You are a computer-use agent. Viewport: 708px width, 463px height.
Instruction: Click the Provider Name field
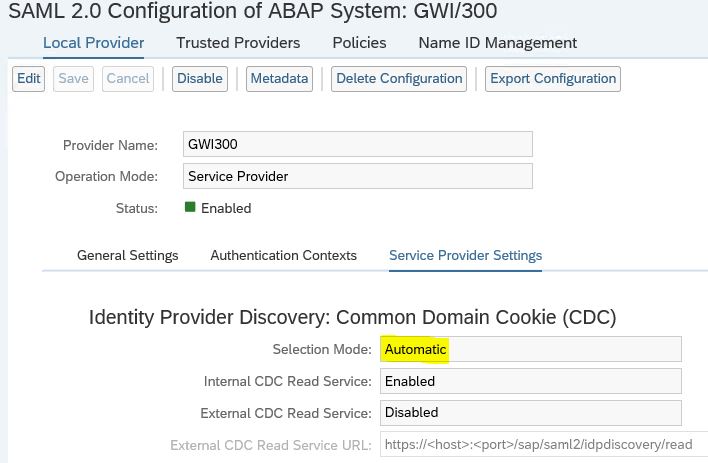click(x=358, y=144)
